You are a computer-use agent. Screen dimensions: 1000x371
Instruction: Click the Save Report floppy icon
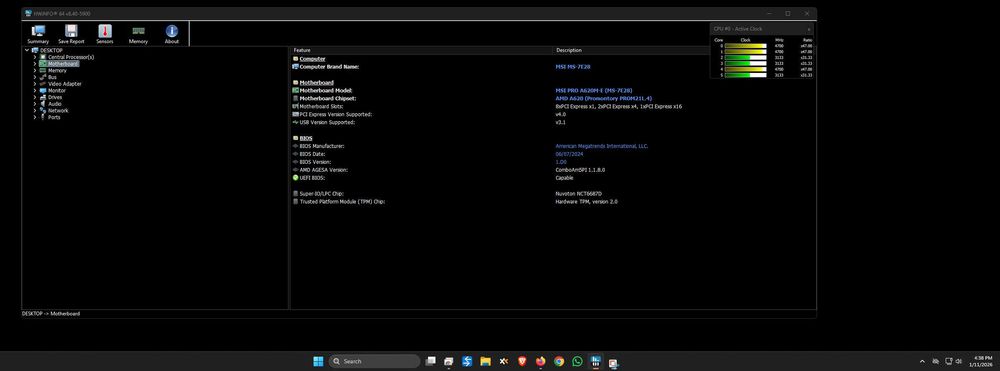tap(71, 31)
